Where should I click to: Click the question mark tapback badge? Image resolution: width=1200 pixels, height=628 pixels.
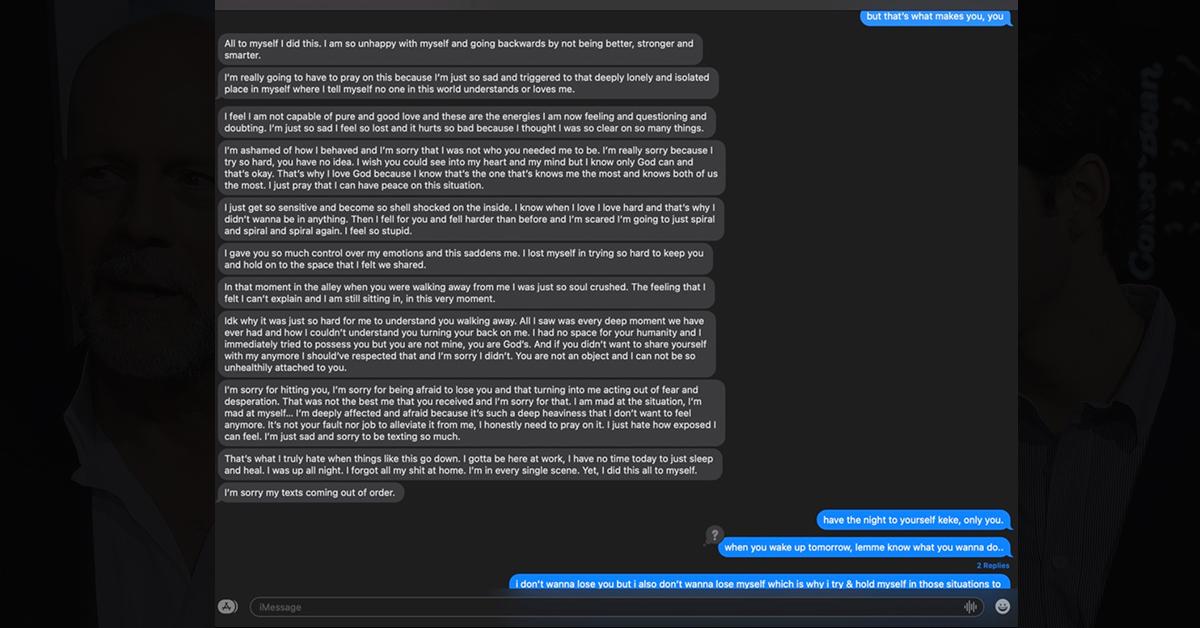(714, 535)
